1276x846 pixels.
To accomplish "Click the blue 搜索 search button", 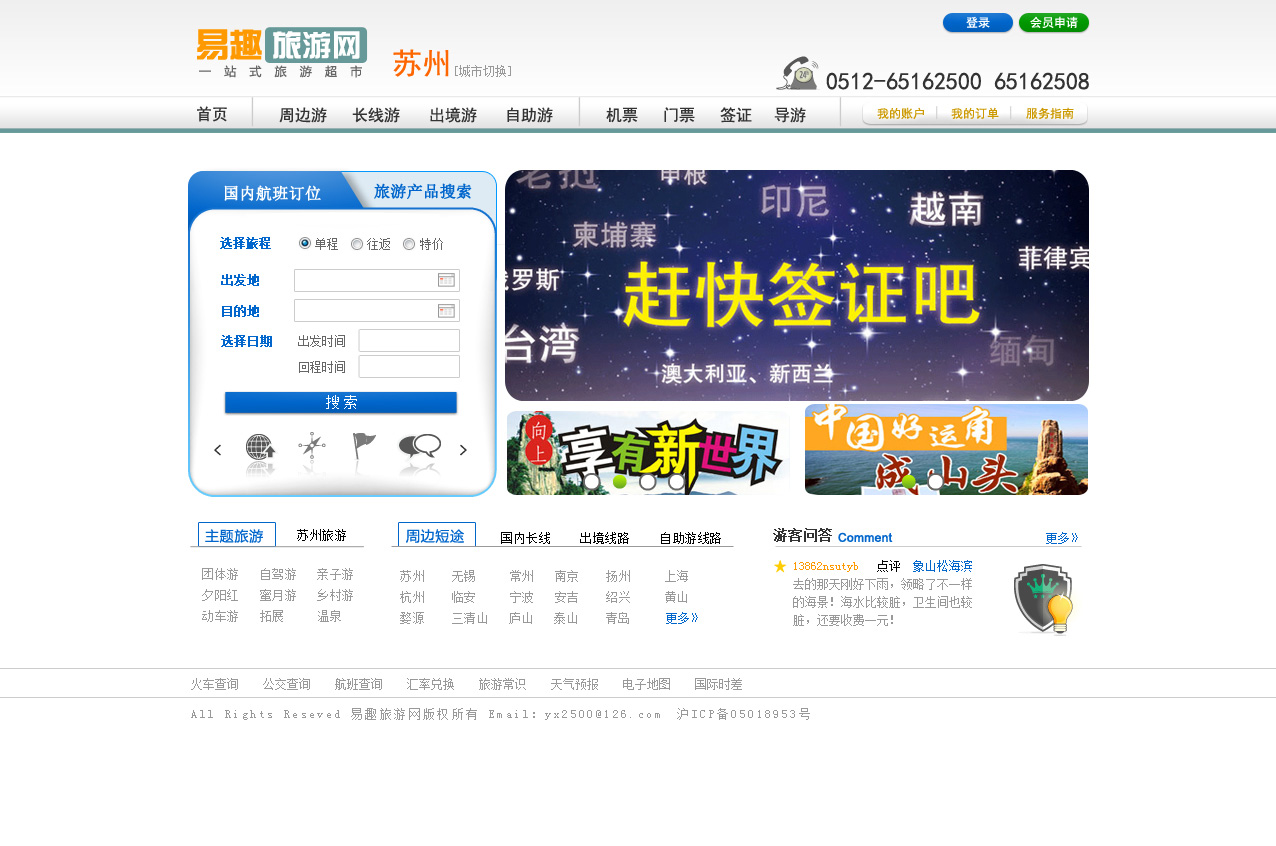I will tap(341, 403).
